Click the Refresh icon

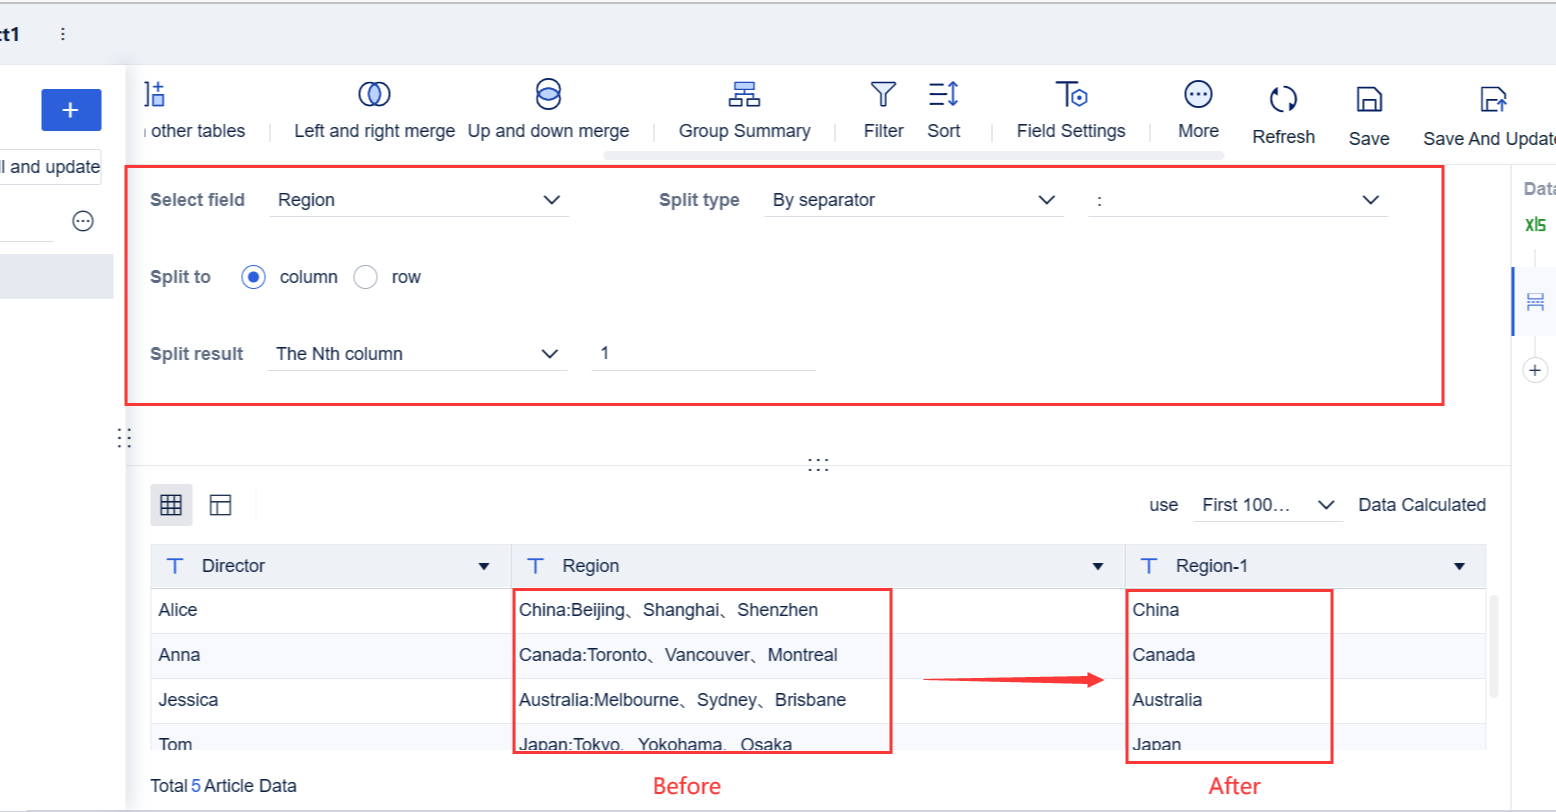1283,100
